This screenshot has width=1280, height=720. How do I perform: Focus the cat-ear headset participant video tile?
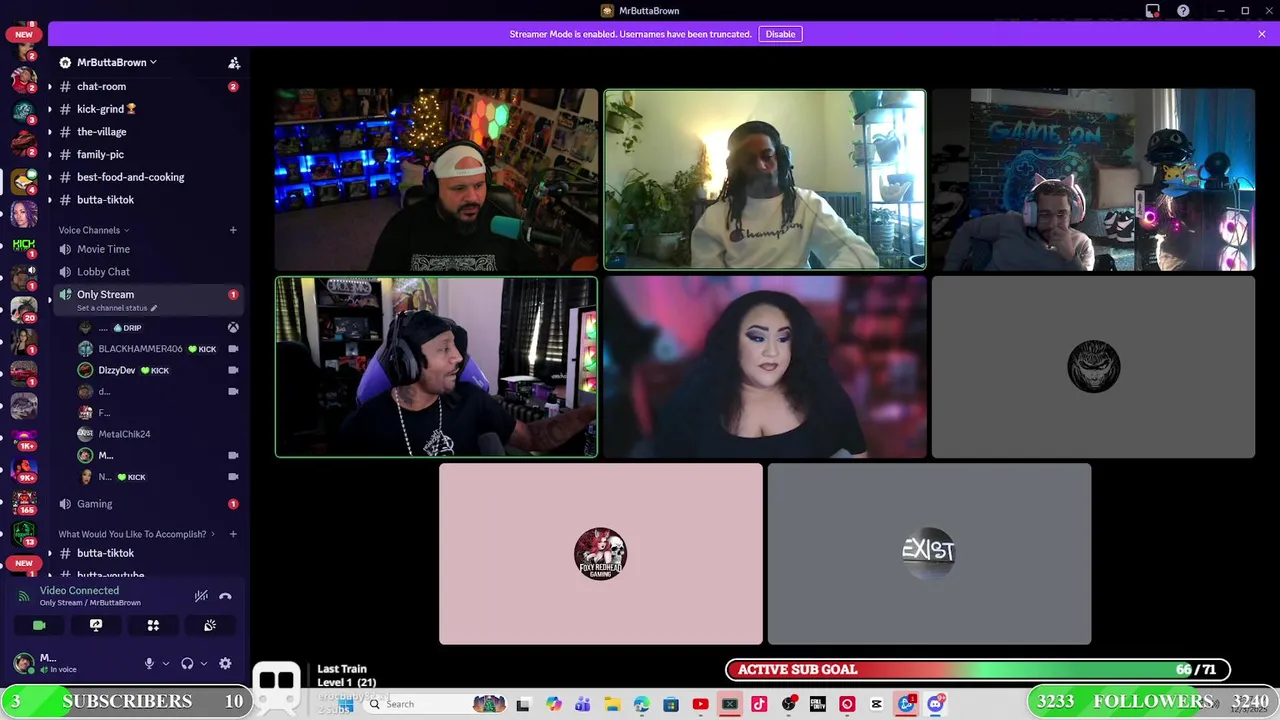[x=1093, y=180]
